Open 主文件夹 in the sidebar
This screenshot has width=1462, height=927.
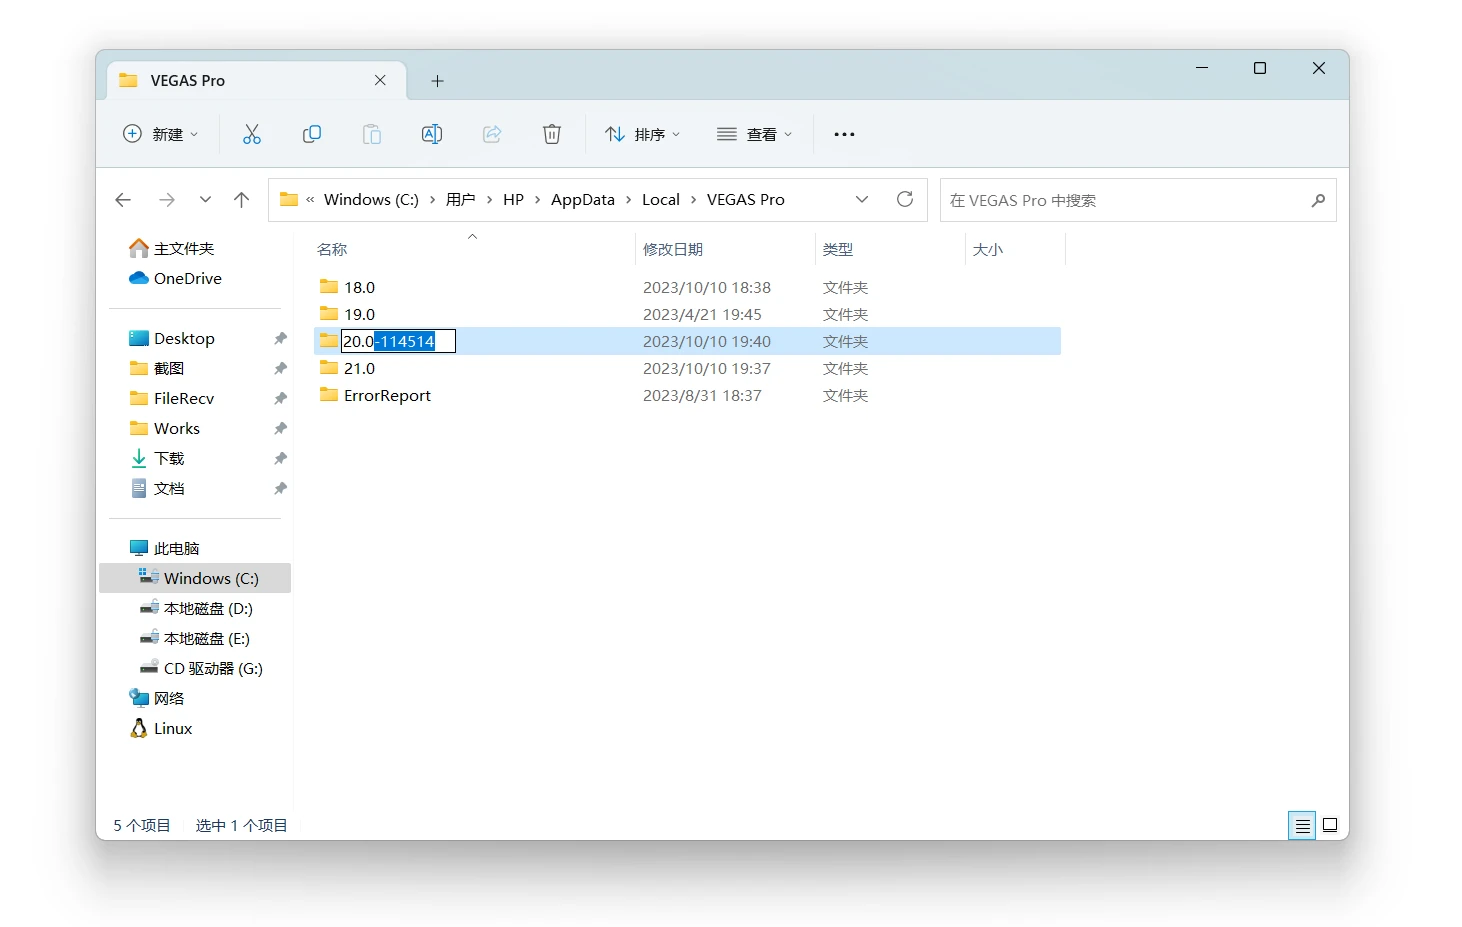click(x=172, y=248)
